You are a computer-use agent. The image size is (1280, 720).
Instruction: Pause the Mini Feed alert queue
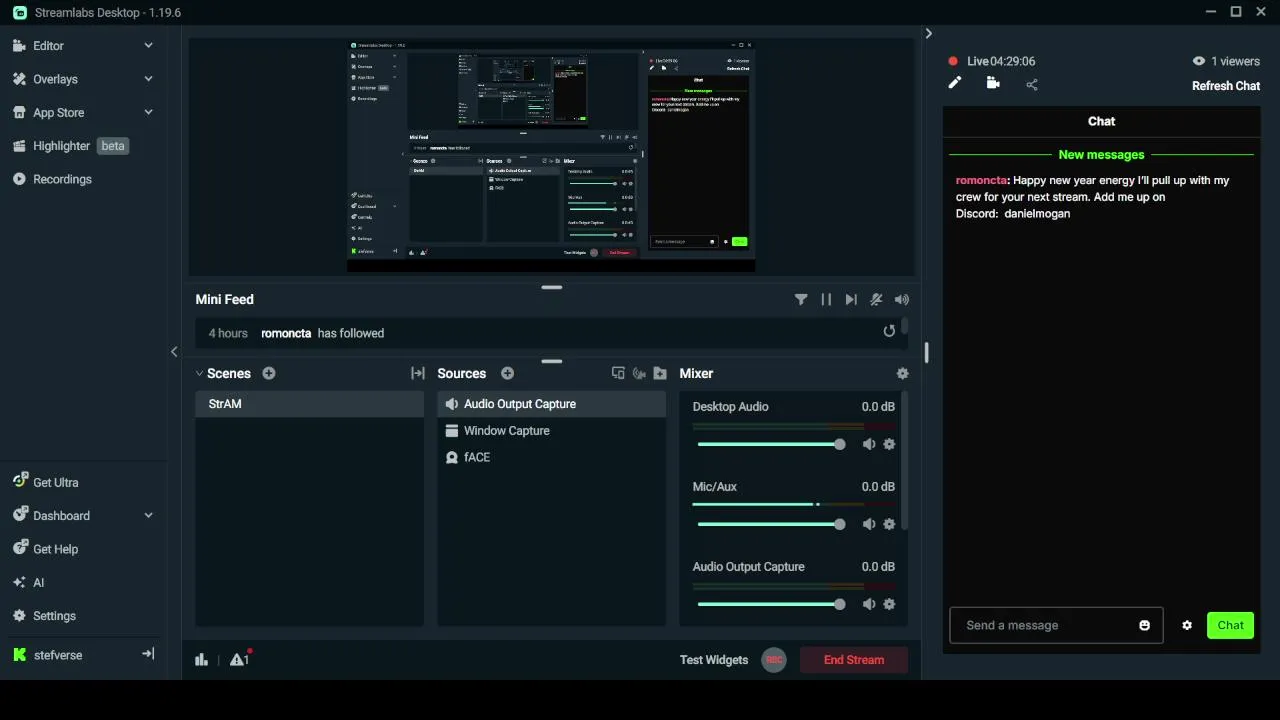click(x=826, y=299)
